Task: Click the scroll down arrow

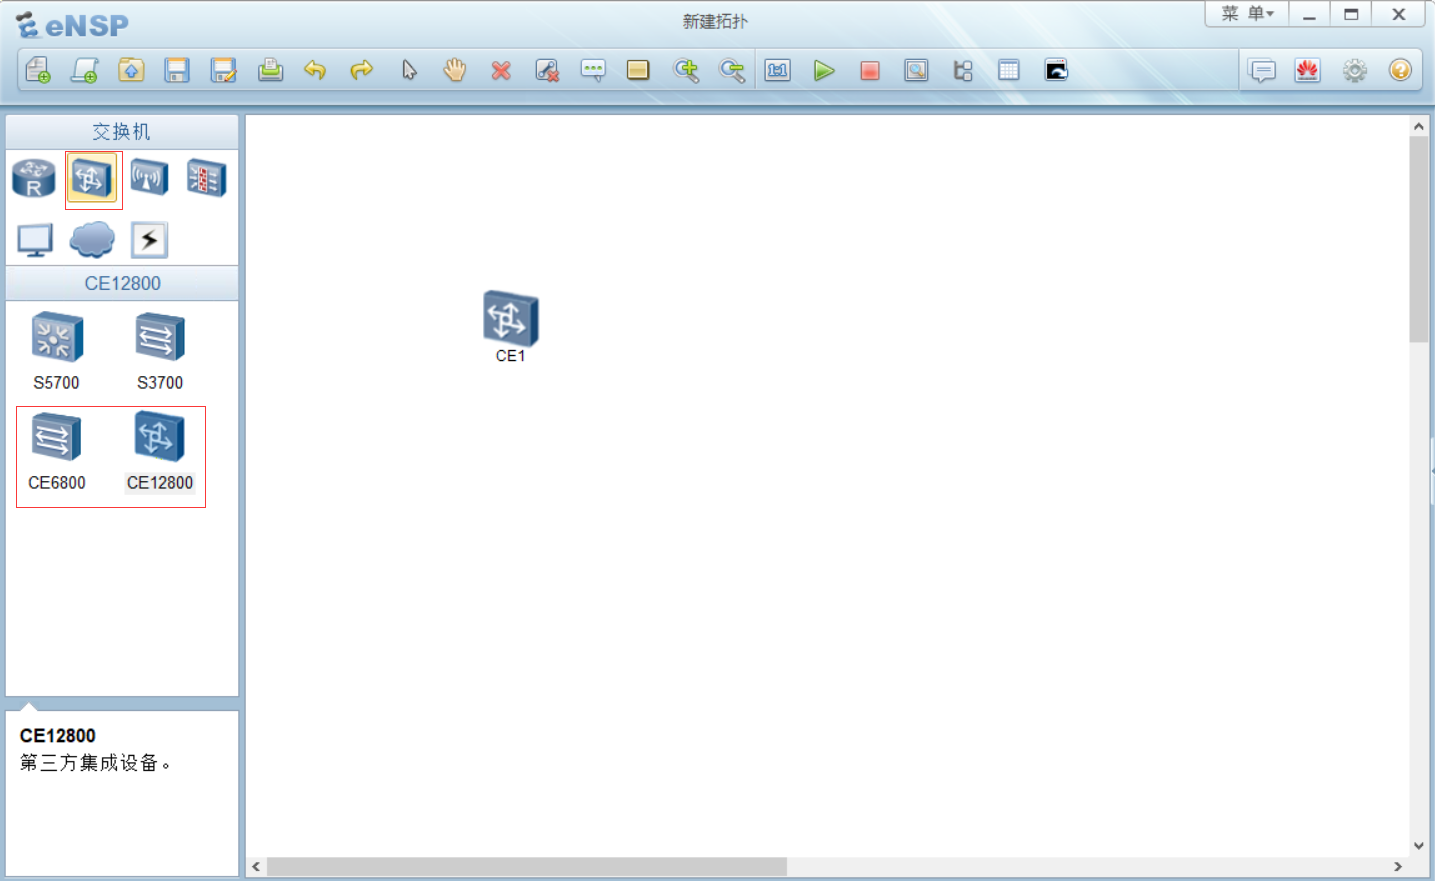Action: tap(1418, 846)
